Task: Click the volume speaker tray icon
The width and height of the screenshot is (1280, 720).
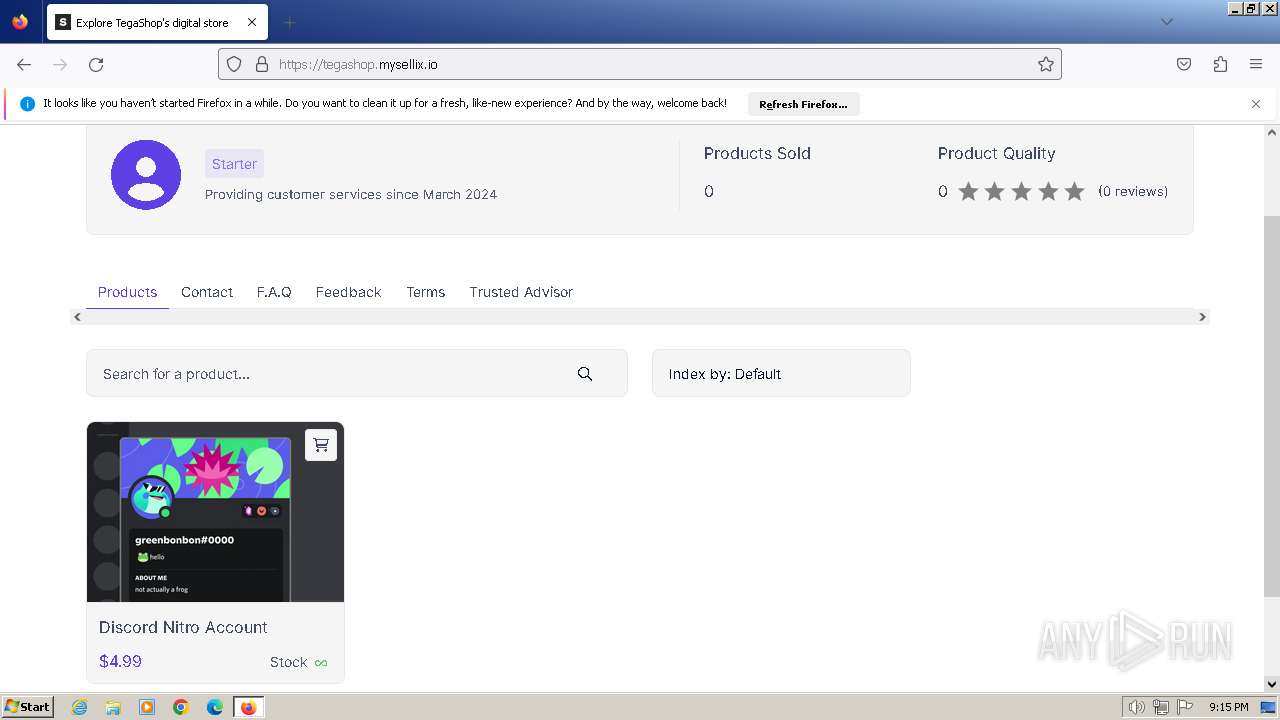Action: click(x=1137, y=707)
